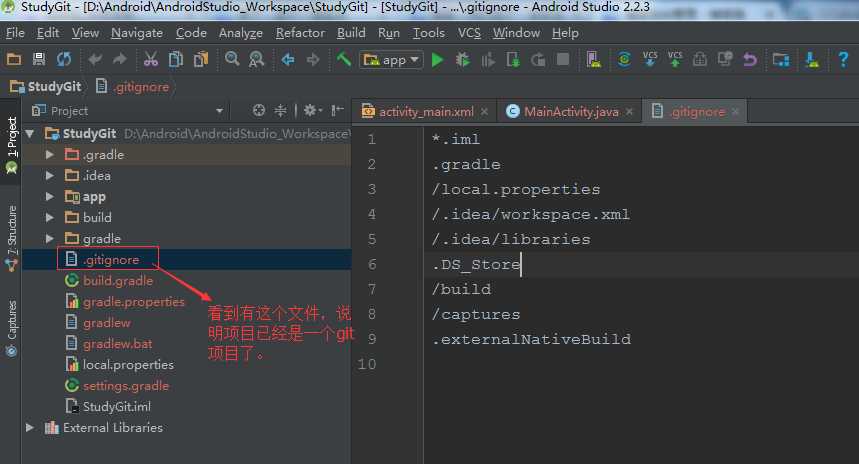Revert changes with purple undo icon

pos(750,59)
